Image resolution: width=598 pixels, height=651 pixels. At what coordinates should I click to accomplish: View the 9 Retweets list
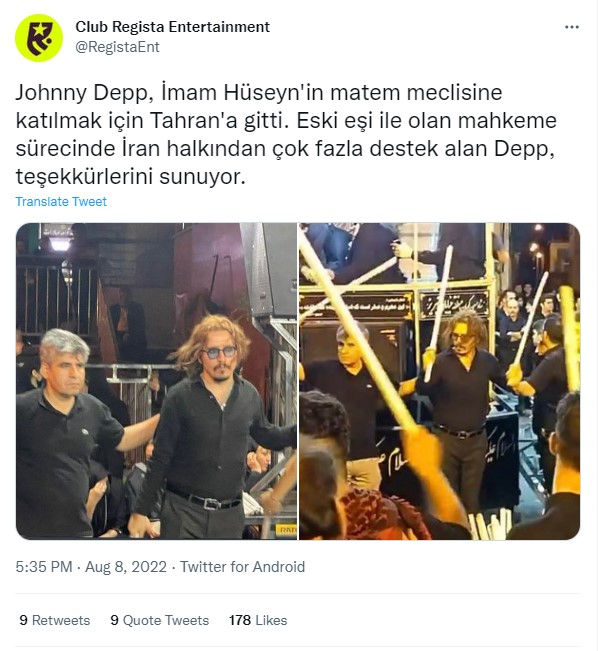[54, 620]
